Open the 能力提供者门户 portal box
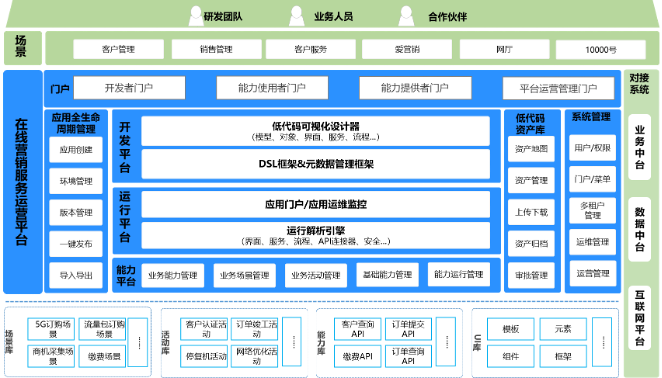 415,88
